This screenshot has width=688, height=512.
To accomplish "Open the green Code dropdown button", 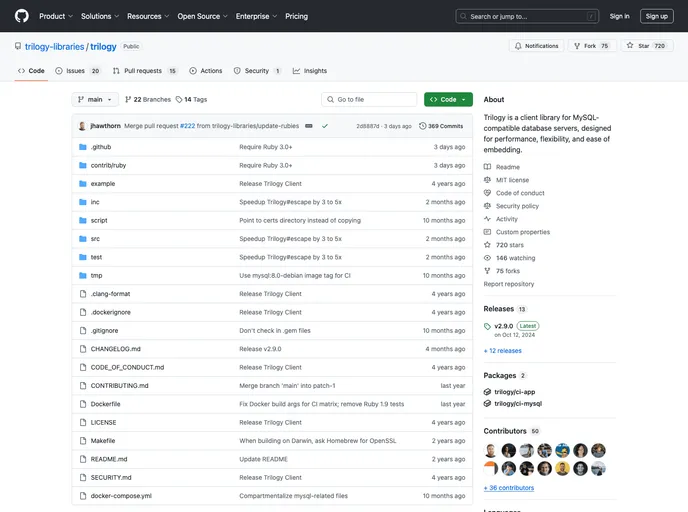I will tap(448, 100).
